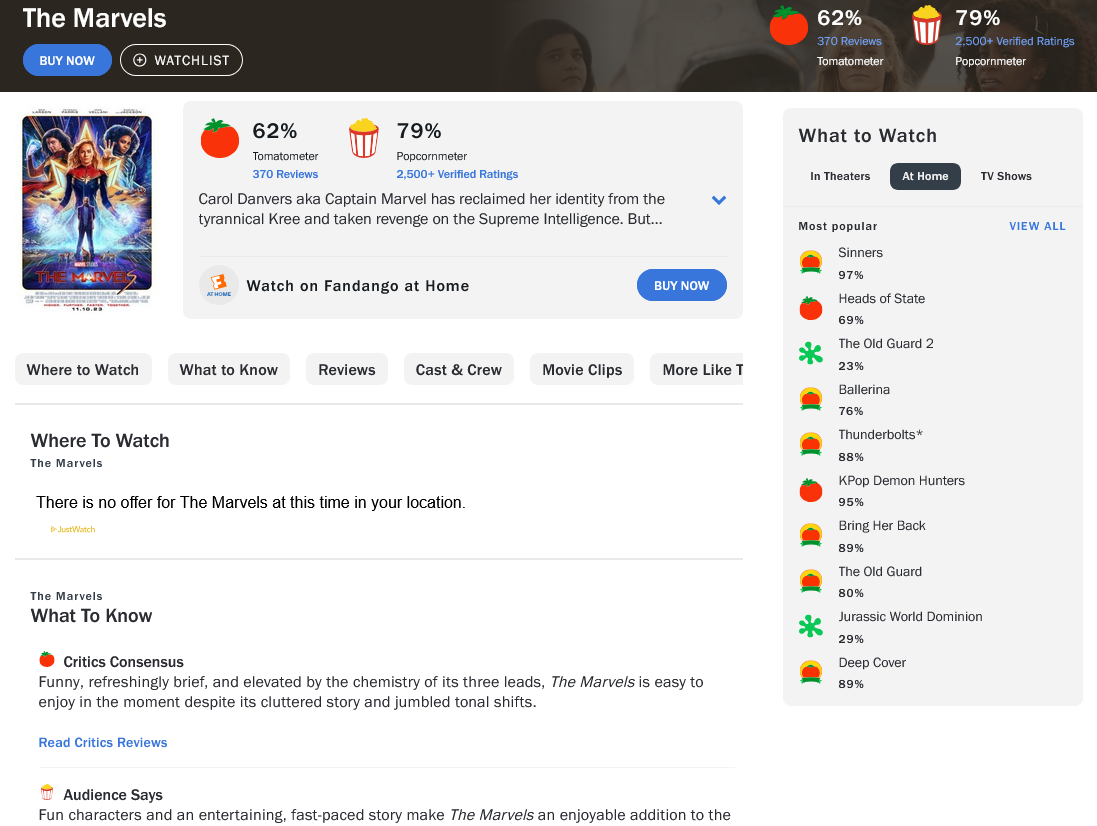
Task: Click the 29% score under Jurassic World Dominion
Action: pos(851,639)
